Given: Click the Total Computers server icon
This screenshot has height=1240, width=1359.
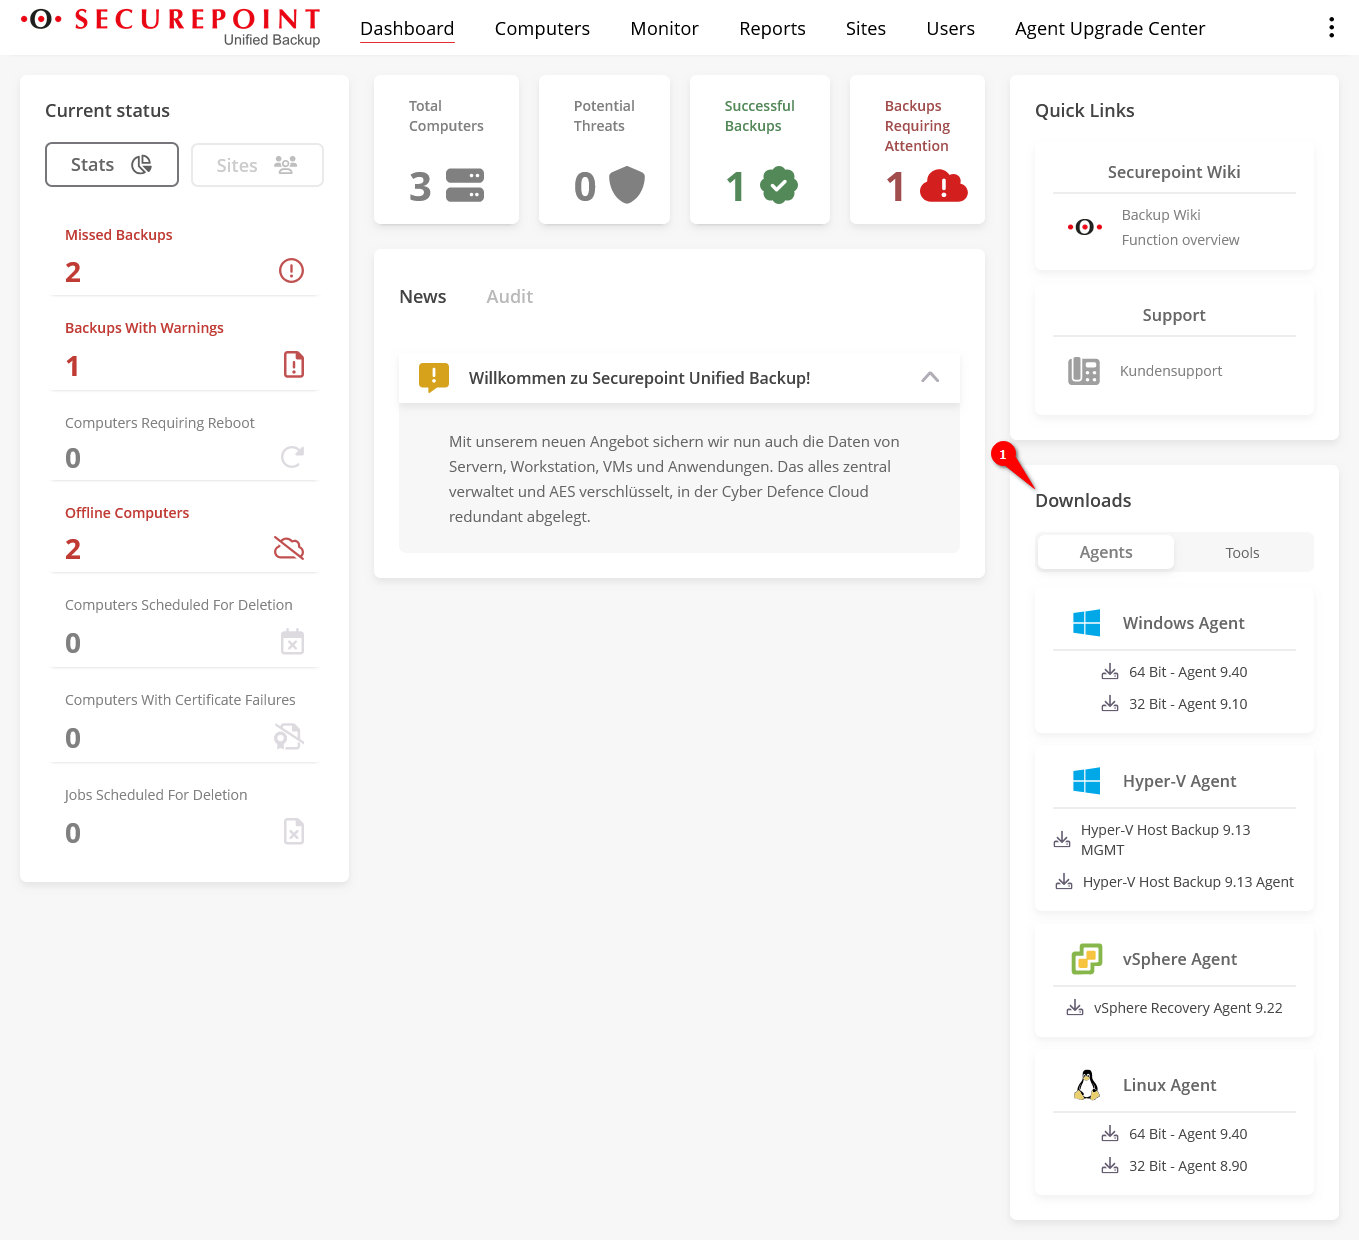Looking at the screenshot, I should [x=464, y=186].
